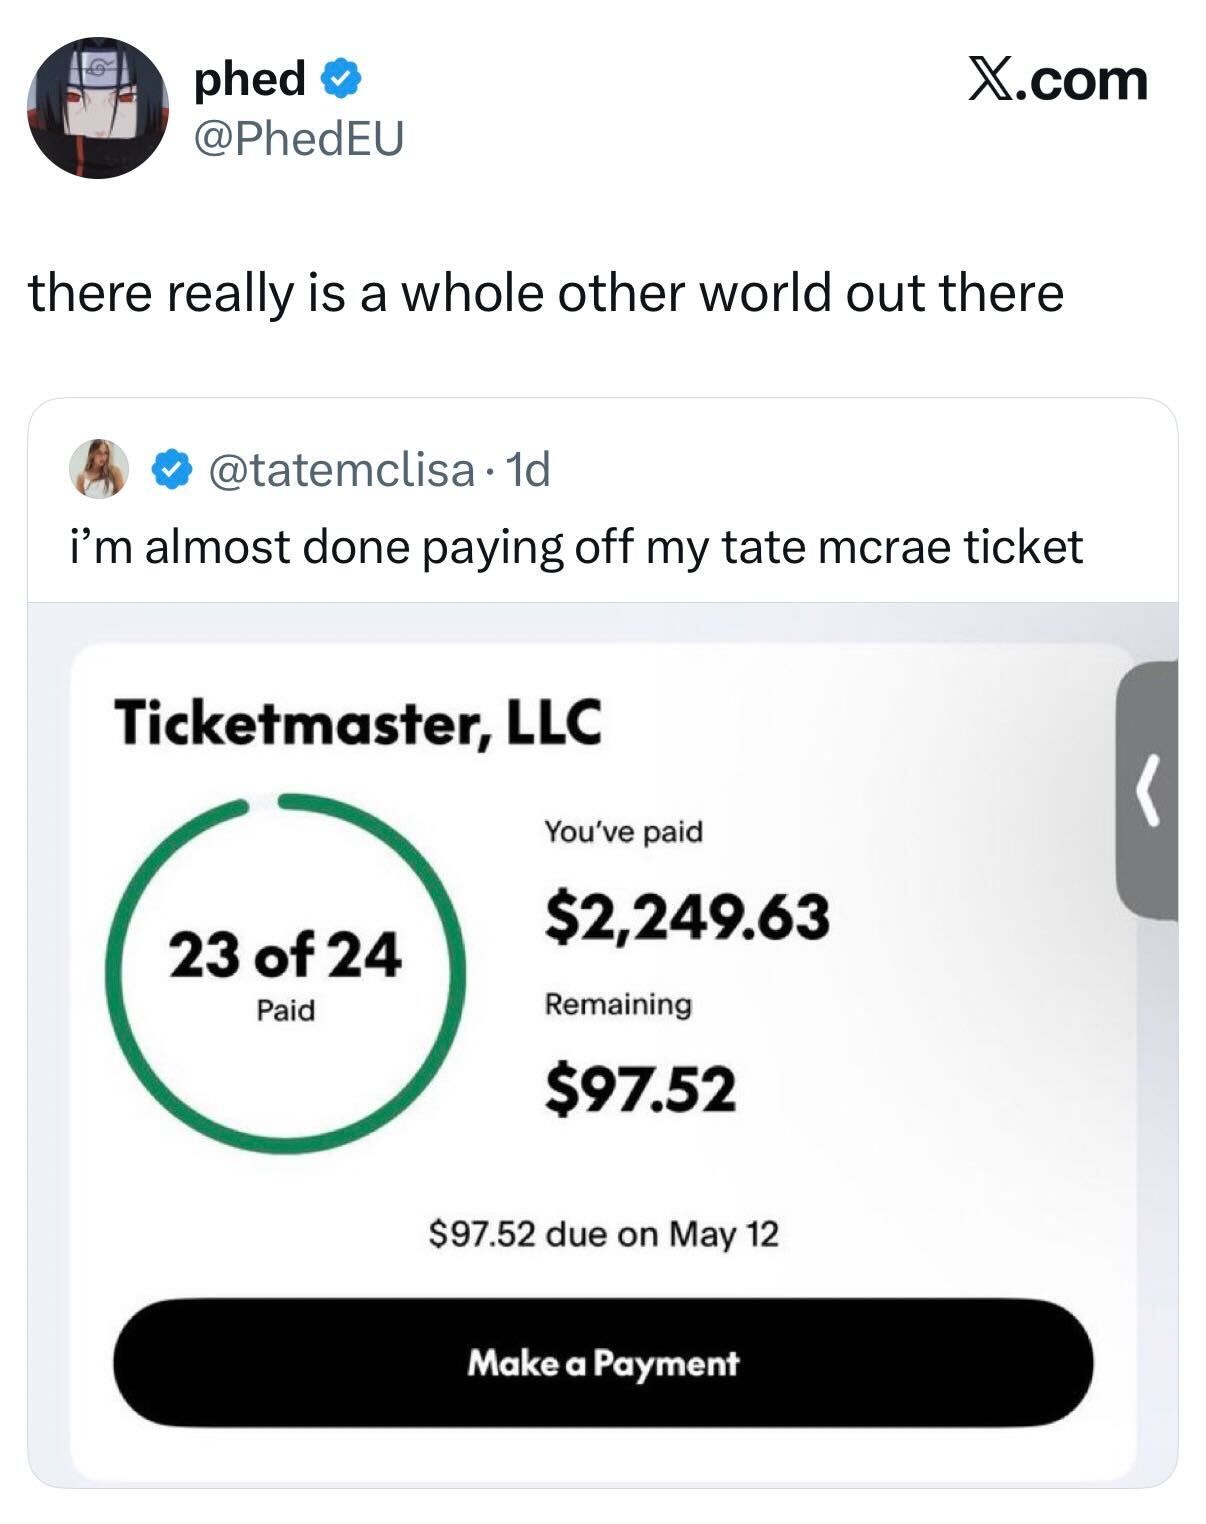Click the quoted tweet text about tate mcrae
This screenshot has height=1524, width=1206.
coord(575,547)
